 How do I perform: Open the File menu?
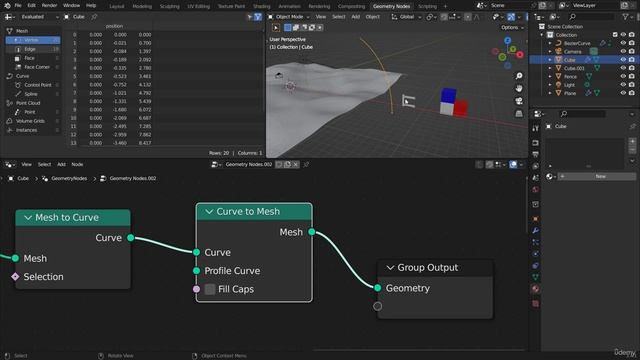click(x=18, y=5)
